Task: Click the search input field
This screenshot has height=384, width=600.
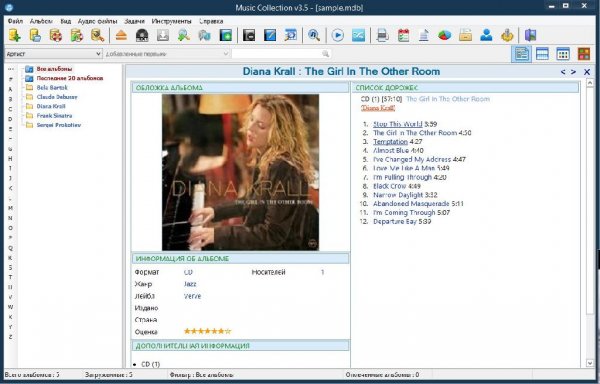Action: (x=281, y=54)
